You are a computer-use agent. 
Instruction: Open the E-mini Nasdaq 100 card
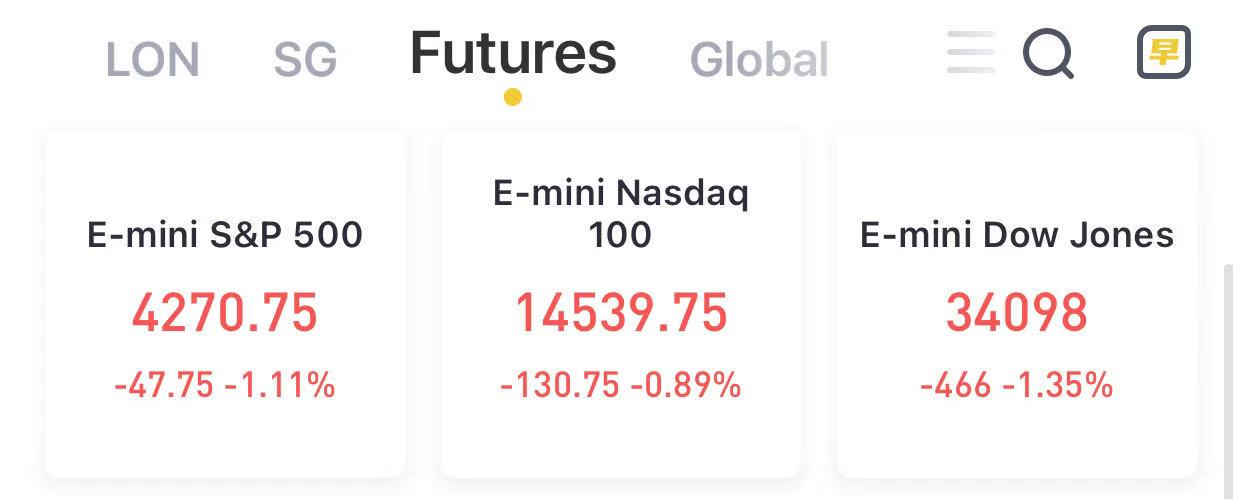(x=621, y=303)
